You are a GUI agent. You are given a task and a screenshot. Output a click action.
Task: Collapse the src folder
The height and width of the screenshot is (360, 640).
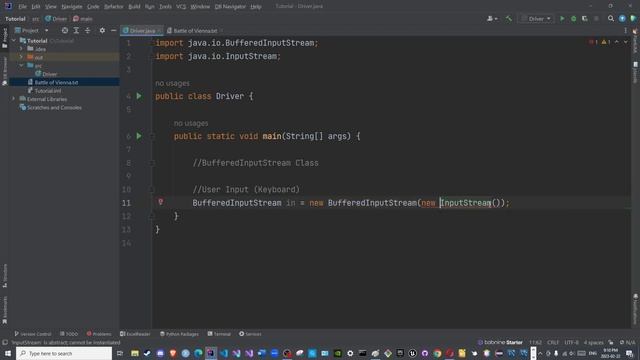coord(21,65)
